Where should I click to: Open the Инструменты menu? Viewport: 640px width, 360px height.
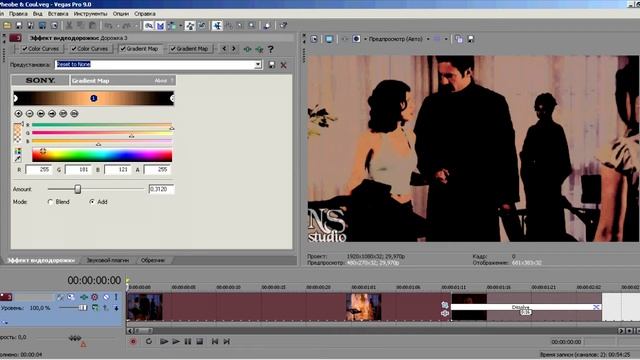point(90,13)
